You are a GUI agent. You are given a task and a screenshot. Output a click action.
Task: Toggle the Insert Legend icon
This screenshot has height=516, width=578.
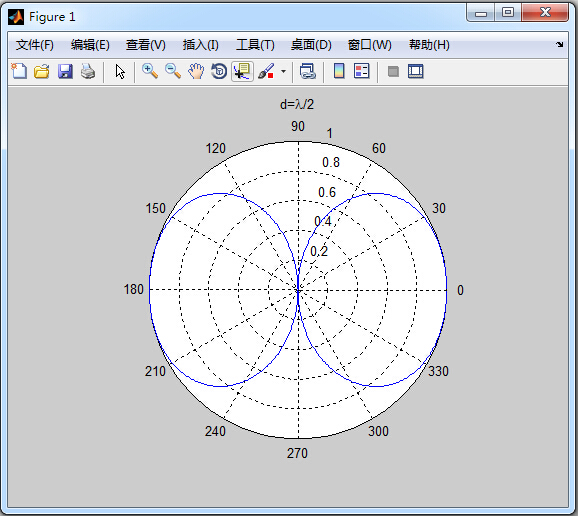click(x=362, y=71)
